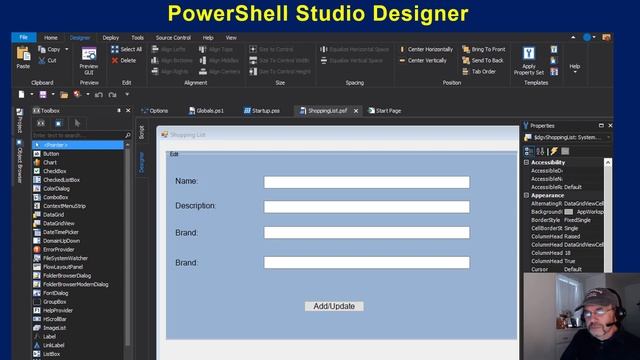This screenshot has width=640, height=360.
Task: Click the Toolbox search magnifier icon
Action: click(128, 135)
